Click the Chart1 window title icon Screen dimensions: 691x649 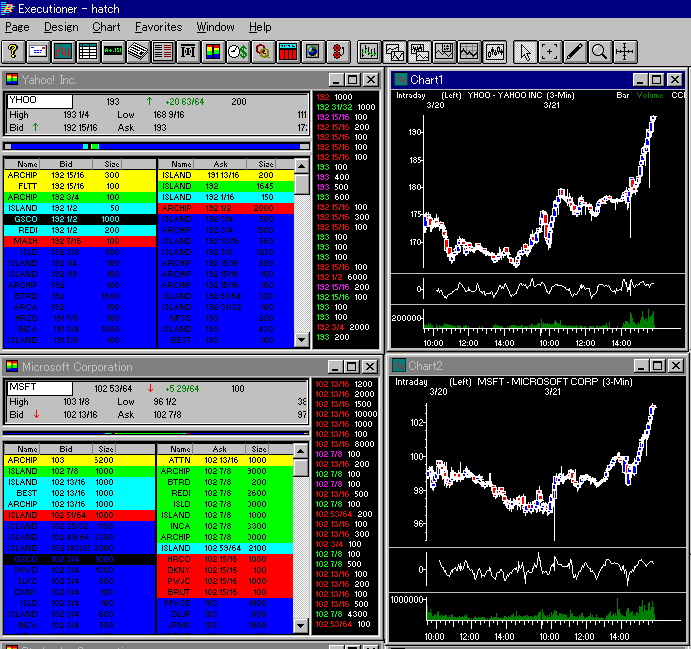click(x=401, y=80)
